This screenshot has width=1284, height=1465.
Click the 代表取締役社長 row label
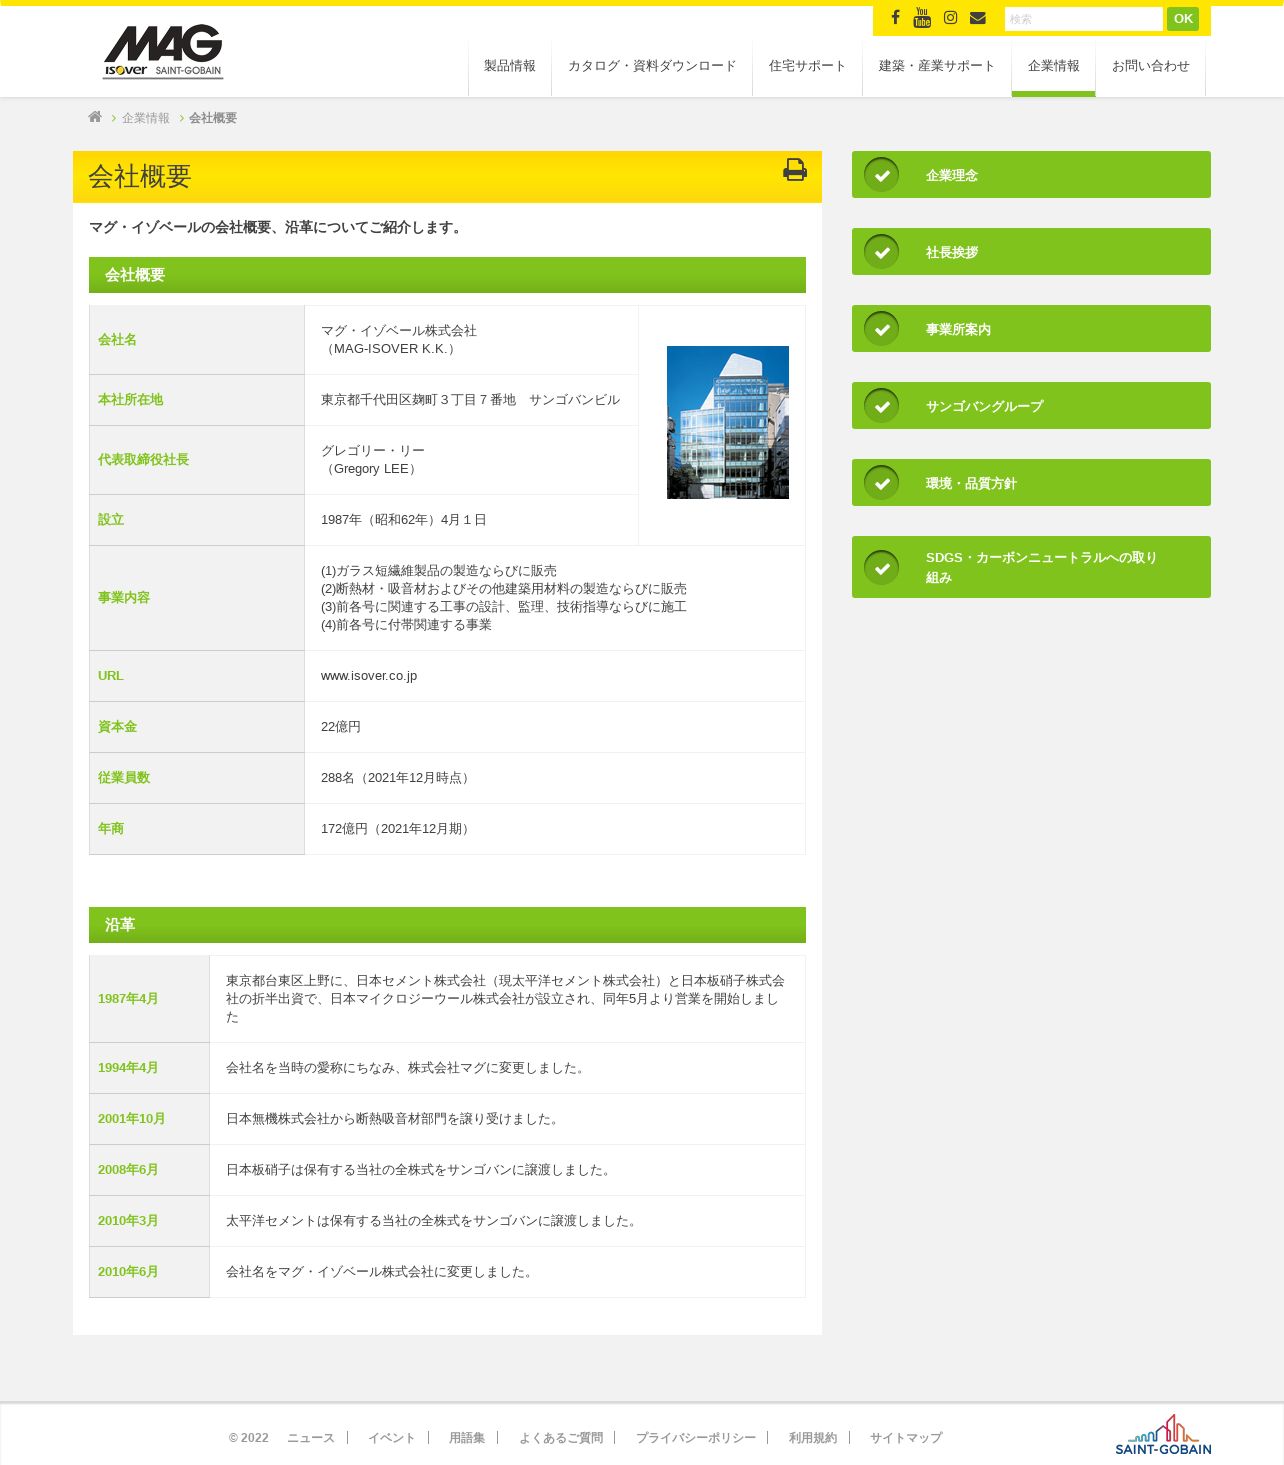click(x=143, y=460)
